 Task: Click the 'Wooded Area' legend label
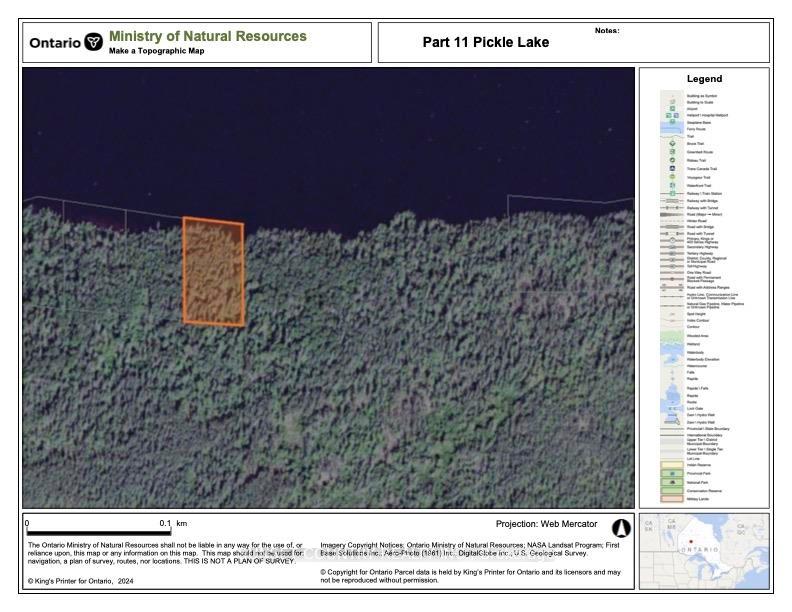[x=698, y=336]
